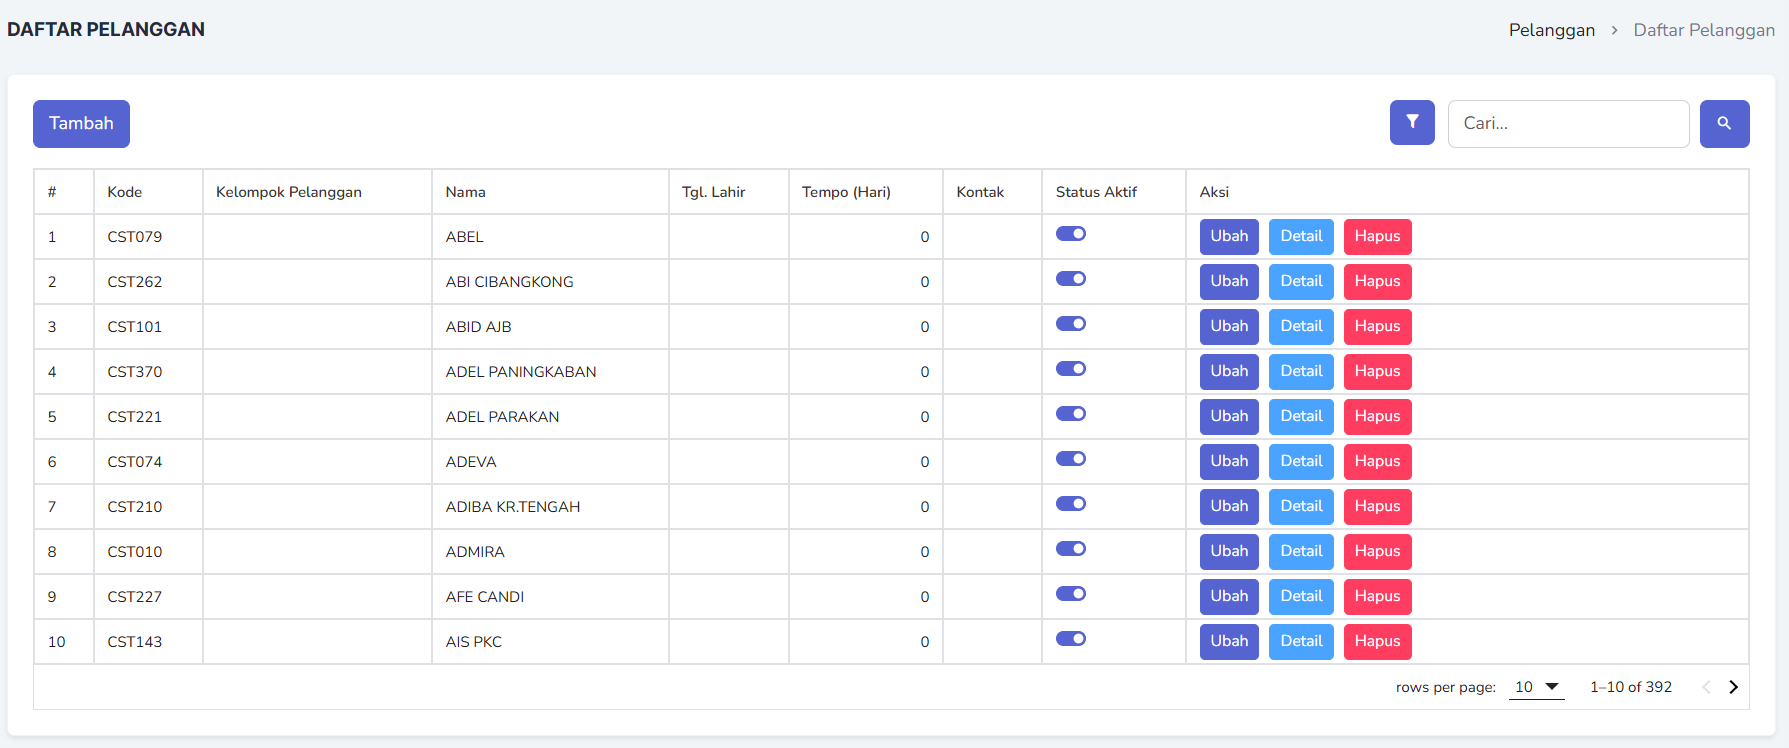Open Detail for ADEL PANINGKABAN

1300,371
